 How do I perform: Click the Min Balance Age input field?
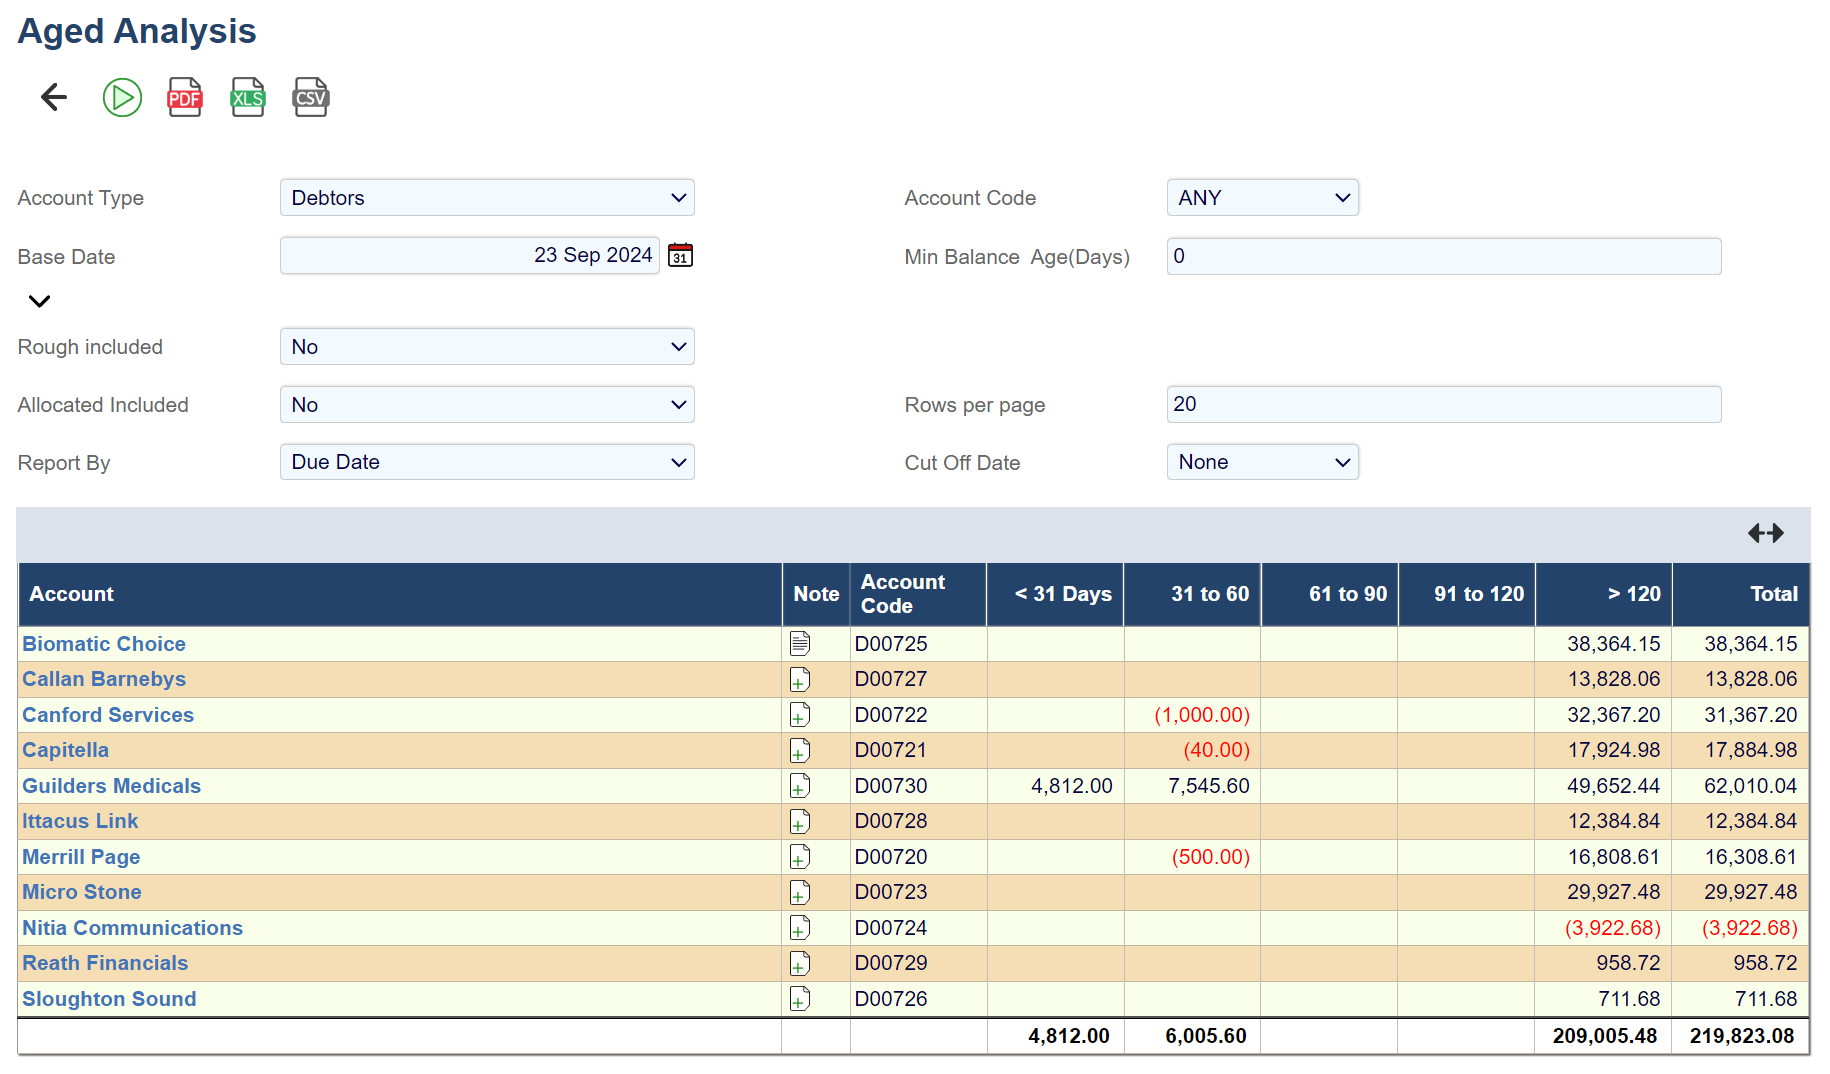click(x=1443, y=256)
